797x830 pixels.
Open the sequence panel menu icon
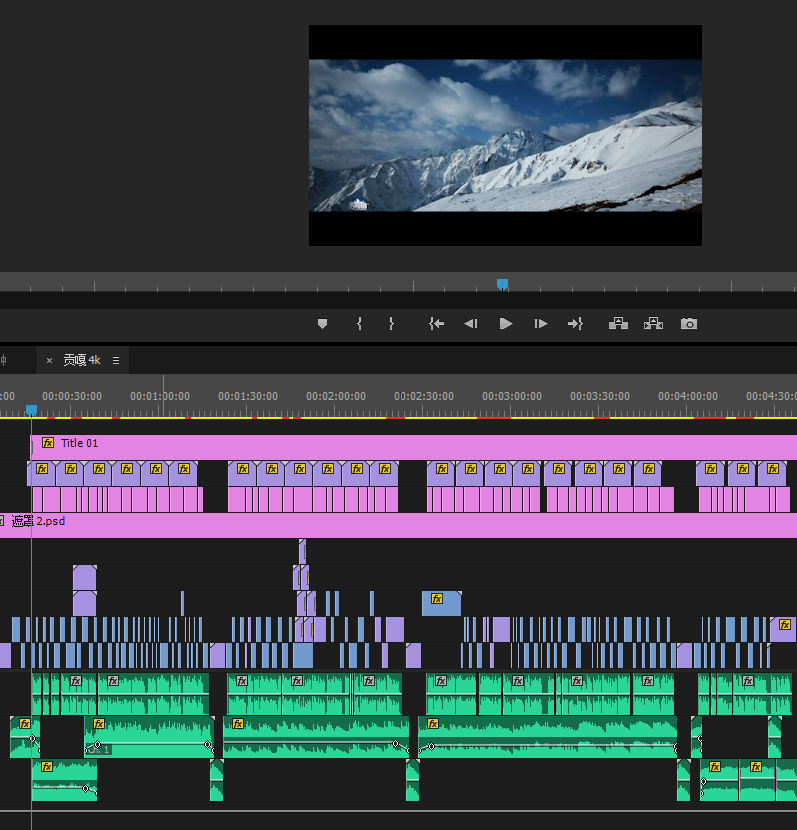click(x=116, y=360)
